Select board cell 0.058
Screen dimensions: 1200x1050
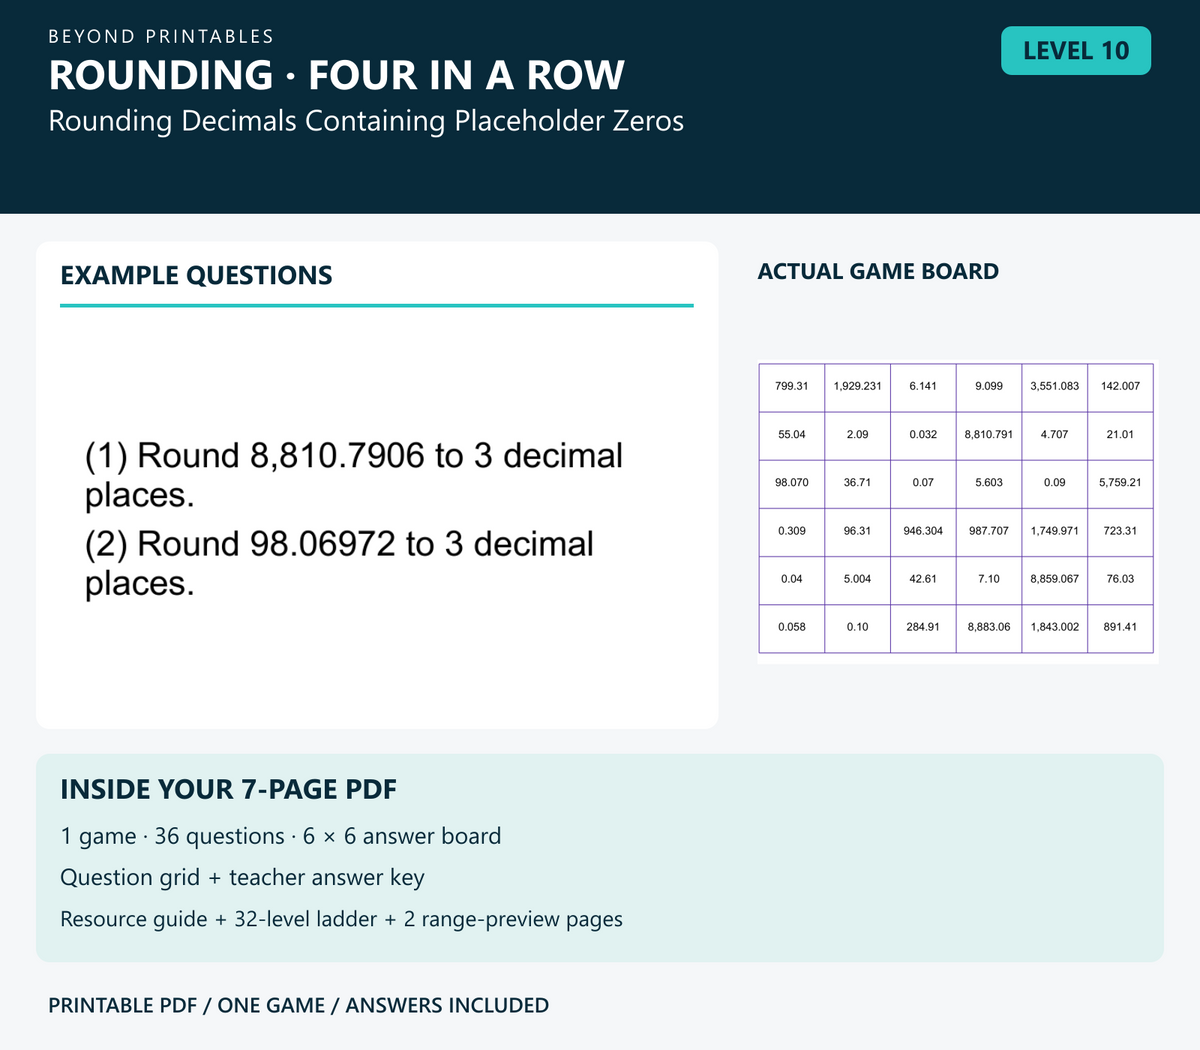792,628
